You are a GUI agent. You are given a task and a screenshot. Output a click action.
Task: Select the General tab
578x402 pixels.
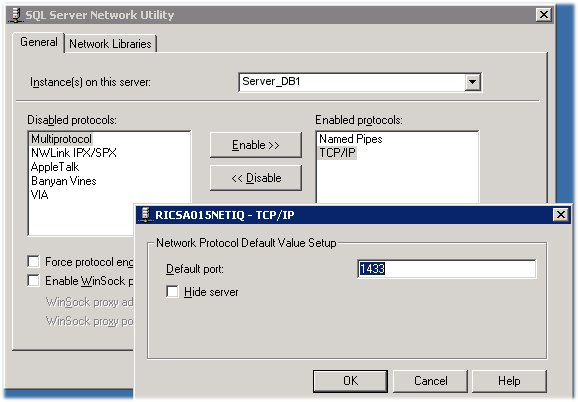[39, 42]
